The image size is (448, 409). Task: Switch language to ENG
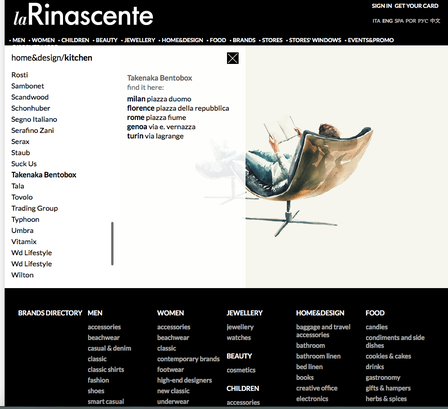point(387,21)
